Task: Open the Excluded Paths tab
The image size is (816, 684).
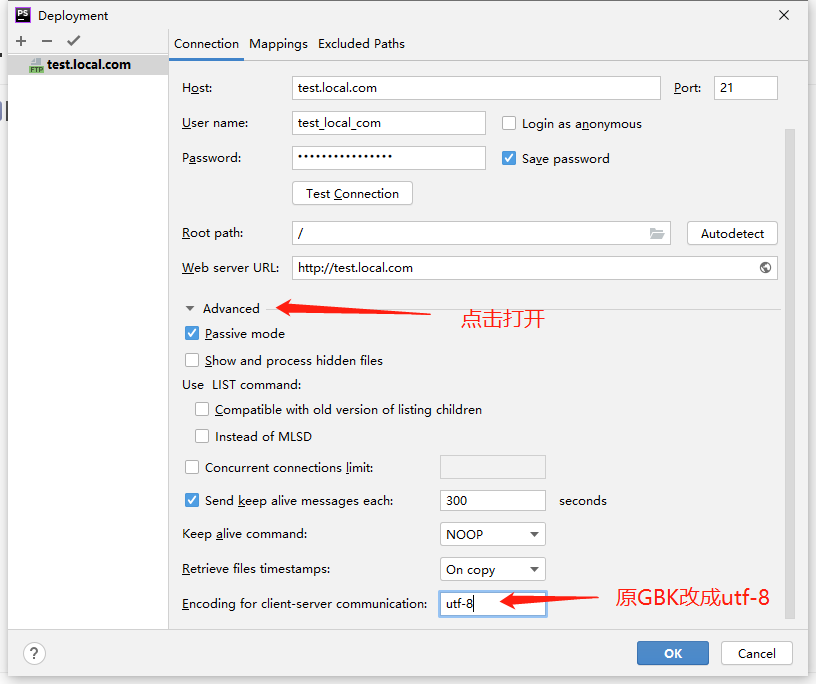Action: pyautogui.click(x=361, y=44)
